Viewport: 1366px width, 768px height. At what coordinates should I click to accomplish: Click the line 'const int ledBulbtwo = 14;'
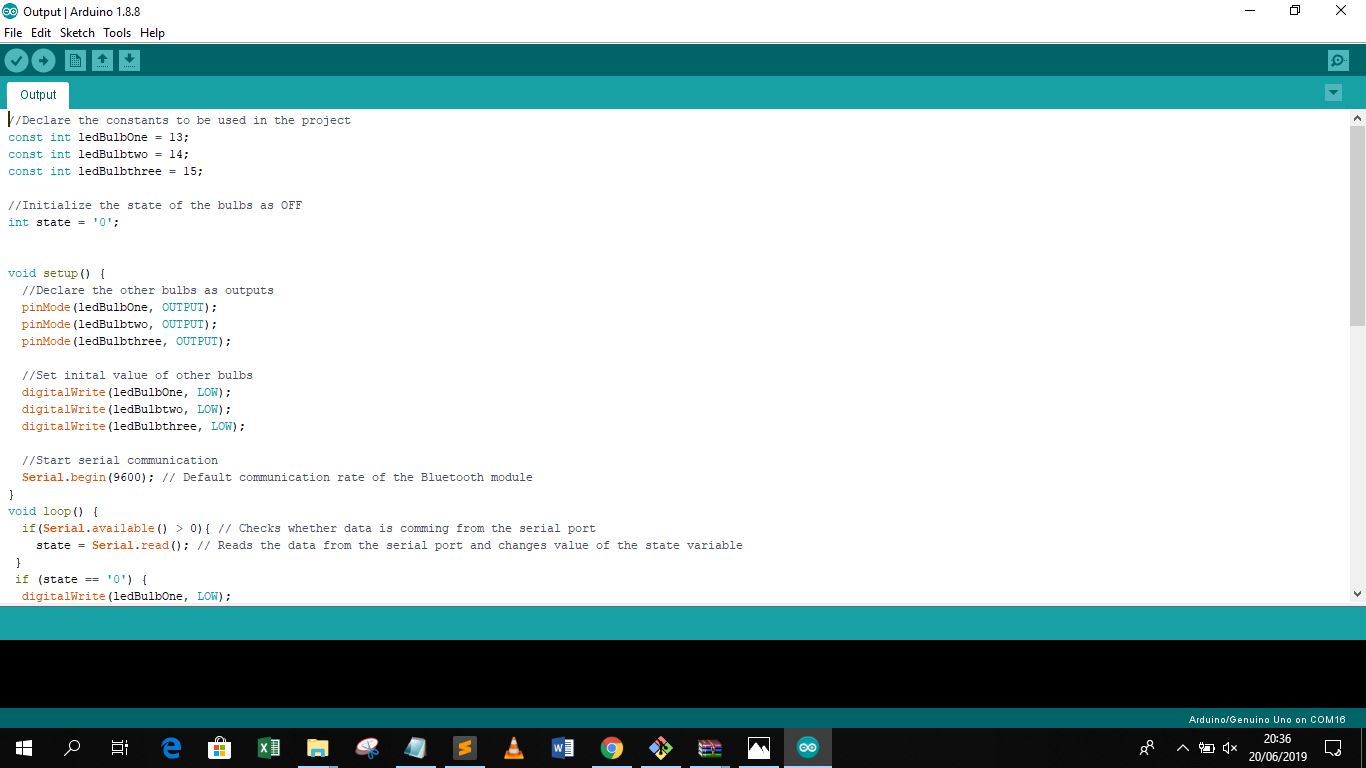[x=98, y=154]
